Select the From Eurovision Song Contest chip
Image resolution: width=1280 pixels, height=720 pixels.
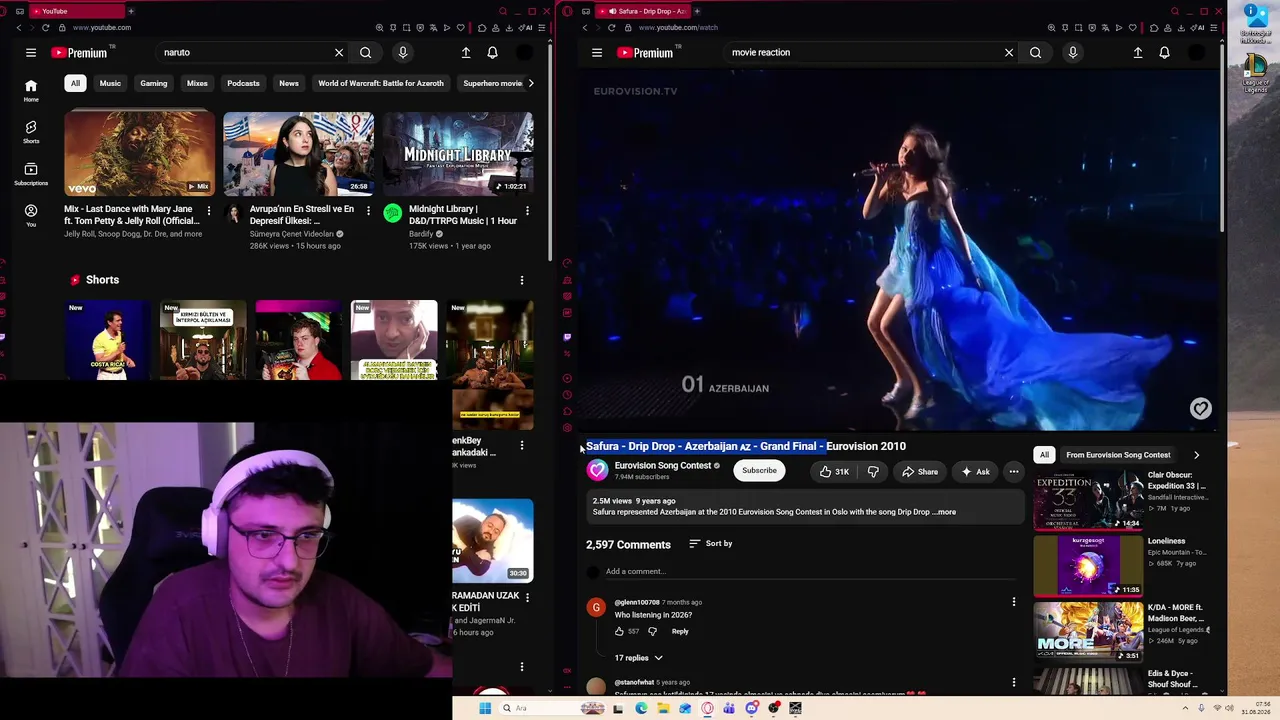tap(1118, 455)
